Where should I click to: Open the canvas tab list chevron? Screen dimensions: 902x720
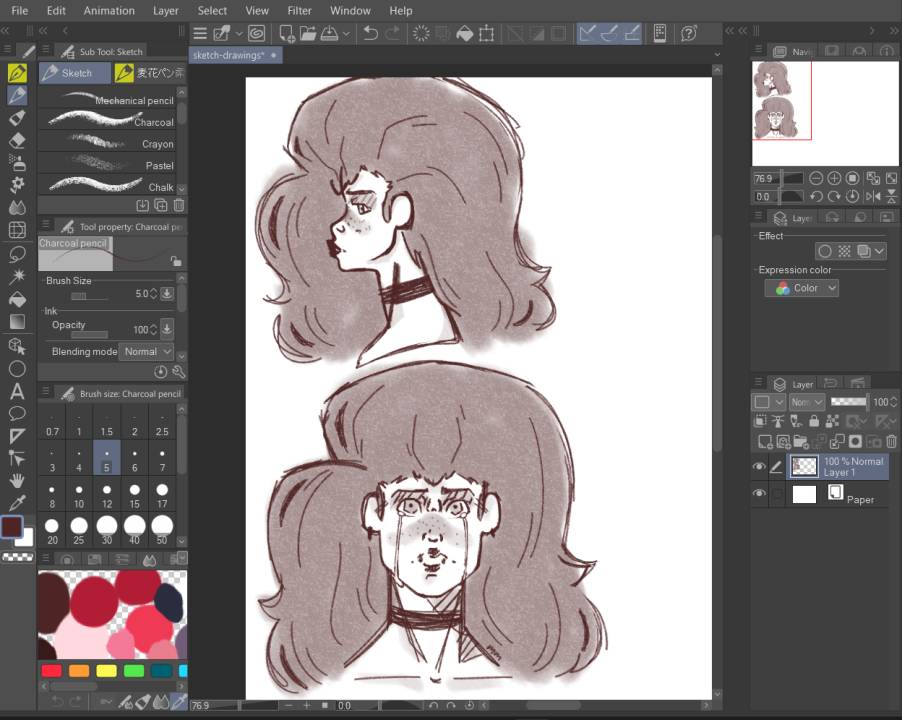tap(717, 55)
